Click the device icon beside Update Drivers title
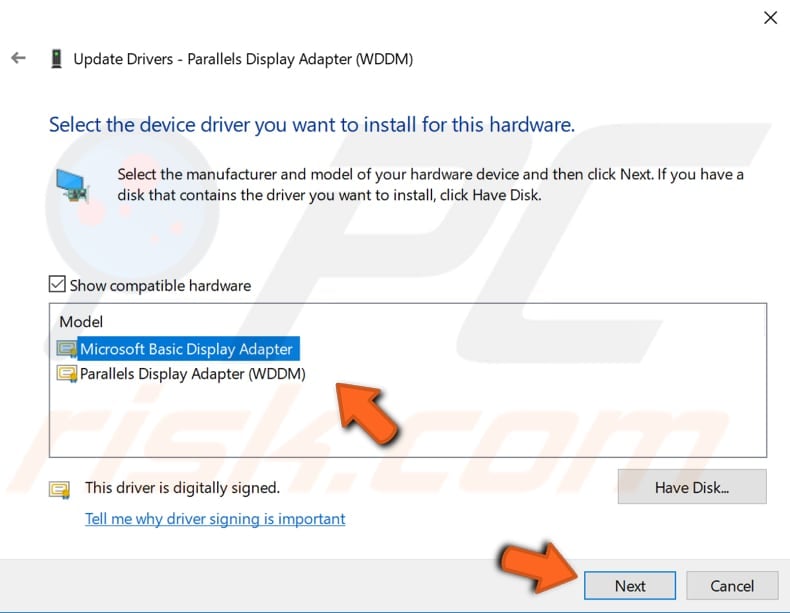Image resolution: width=790 pixels, height=613 pixels. click(x=56, y=58)
